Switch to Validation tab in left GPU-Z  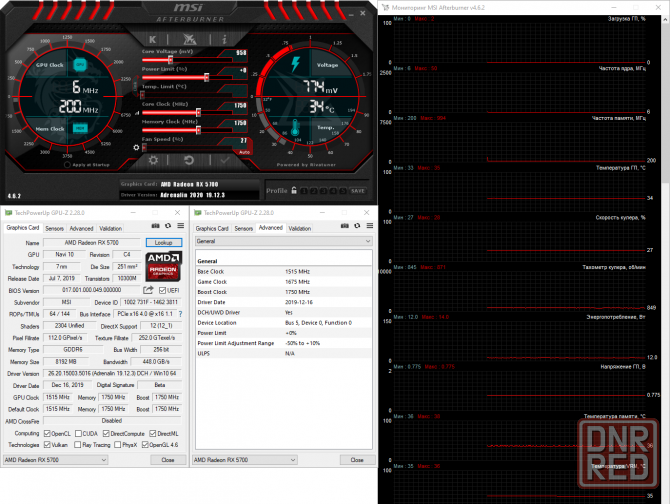(111, 229)
